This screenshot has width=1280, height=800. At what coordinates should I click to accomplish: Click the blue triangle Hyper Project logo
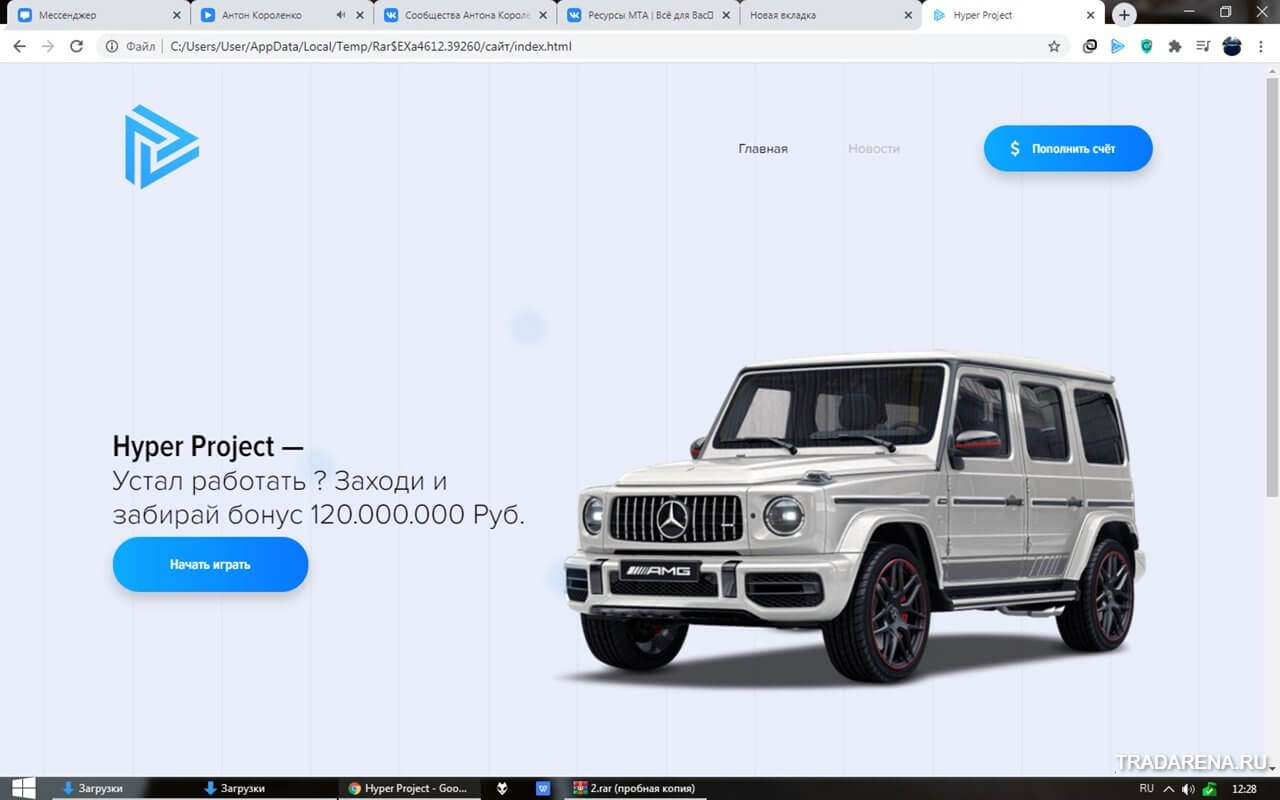click(161, 146)
